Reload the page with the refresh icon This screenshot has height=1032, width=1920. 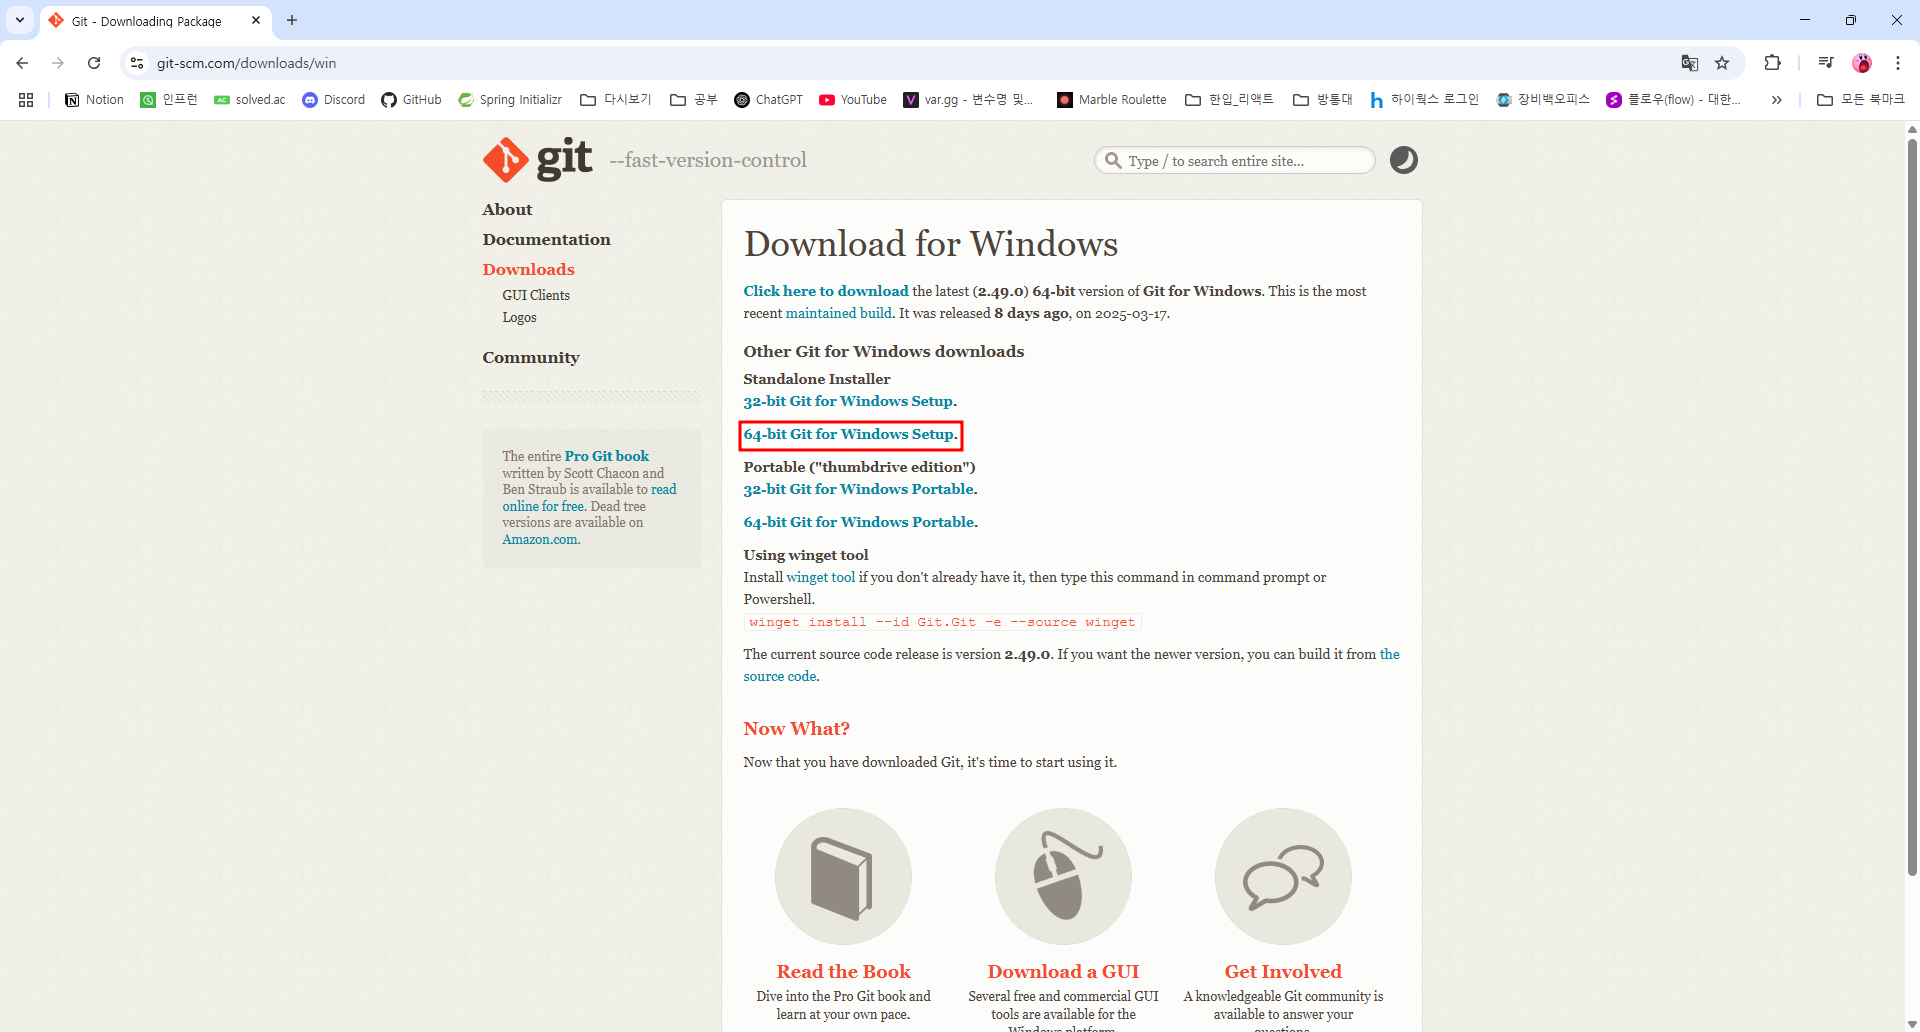click(94, 63)
